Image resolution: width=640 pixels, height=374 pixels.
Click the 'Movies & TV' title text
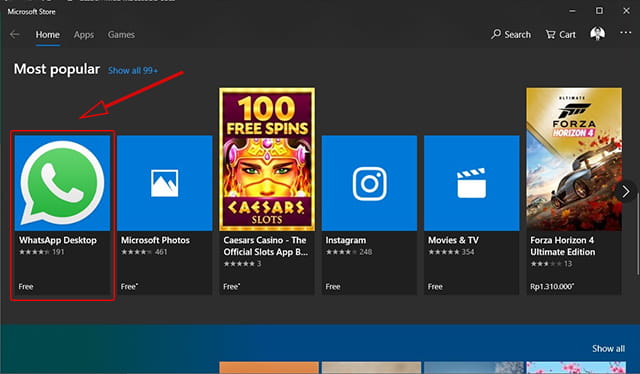[x=453, y=240]
